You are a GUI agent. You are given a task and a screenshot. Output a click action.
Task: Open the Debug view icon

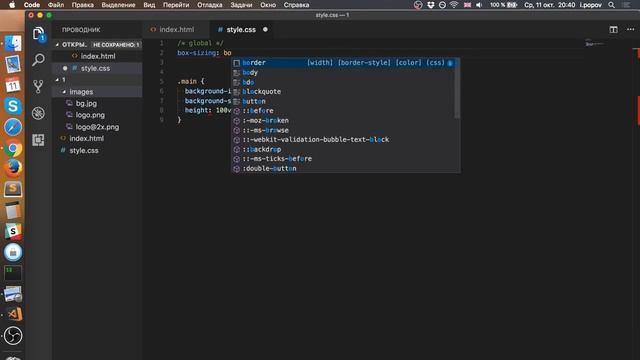click(38, 113)
